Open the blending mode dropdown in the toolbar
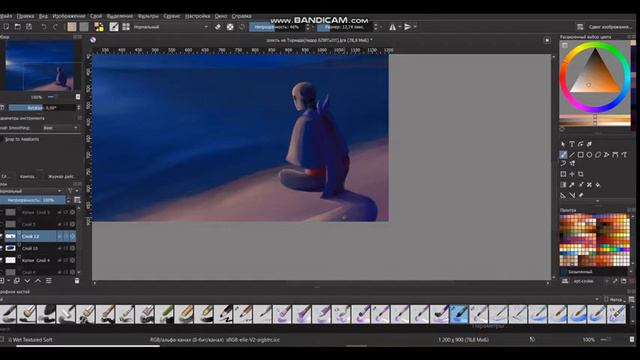 click(x=171, y=27)
